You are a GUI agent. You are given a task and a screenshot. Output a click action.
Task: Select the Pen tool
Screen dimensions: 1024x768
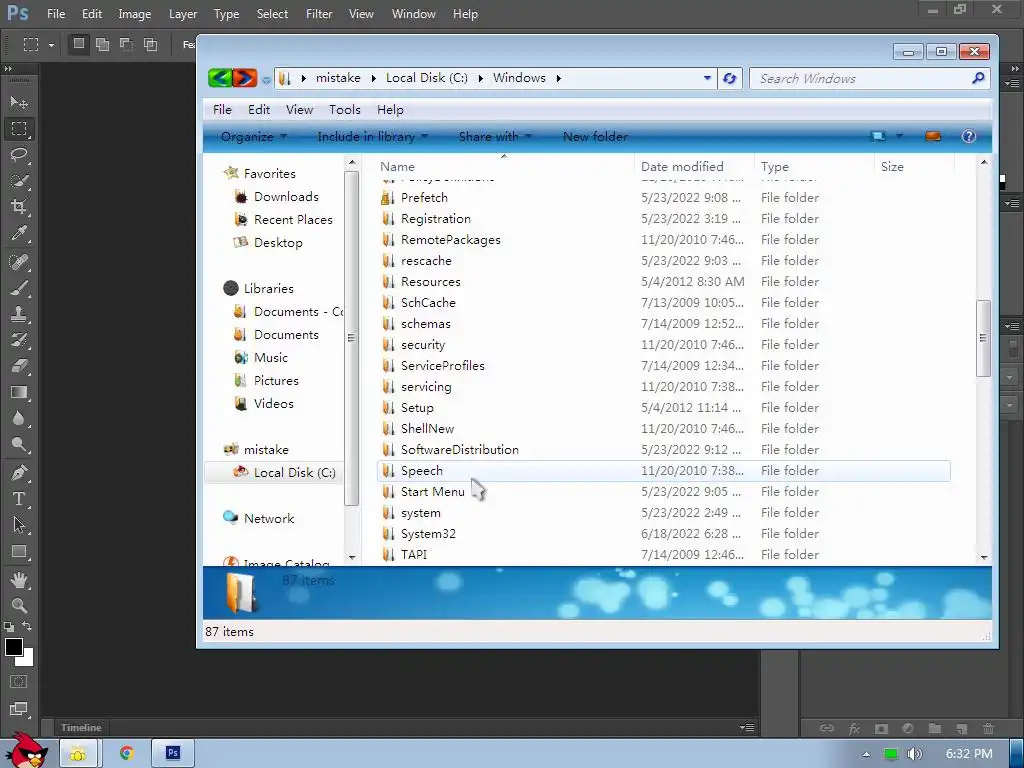pos(19,473)
